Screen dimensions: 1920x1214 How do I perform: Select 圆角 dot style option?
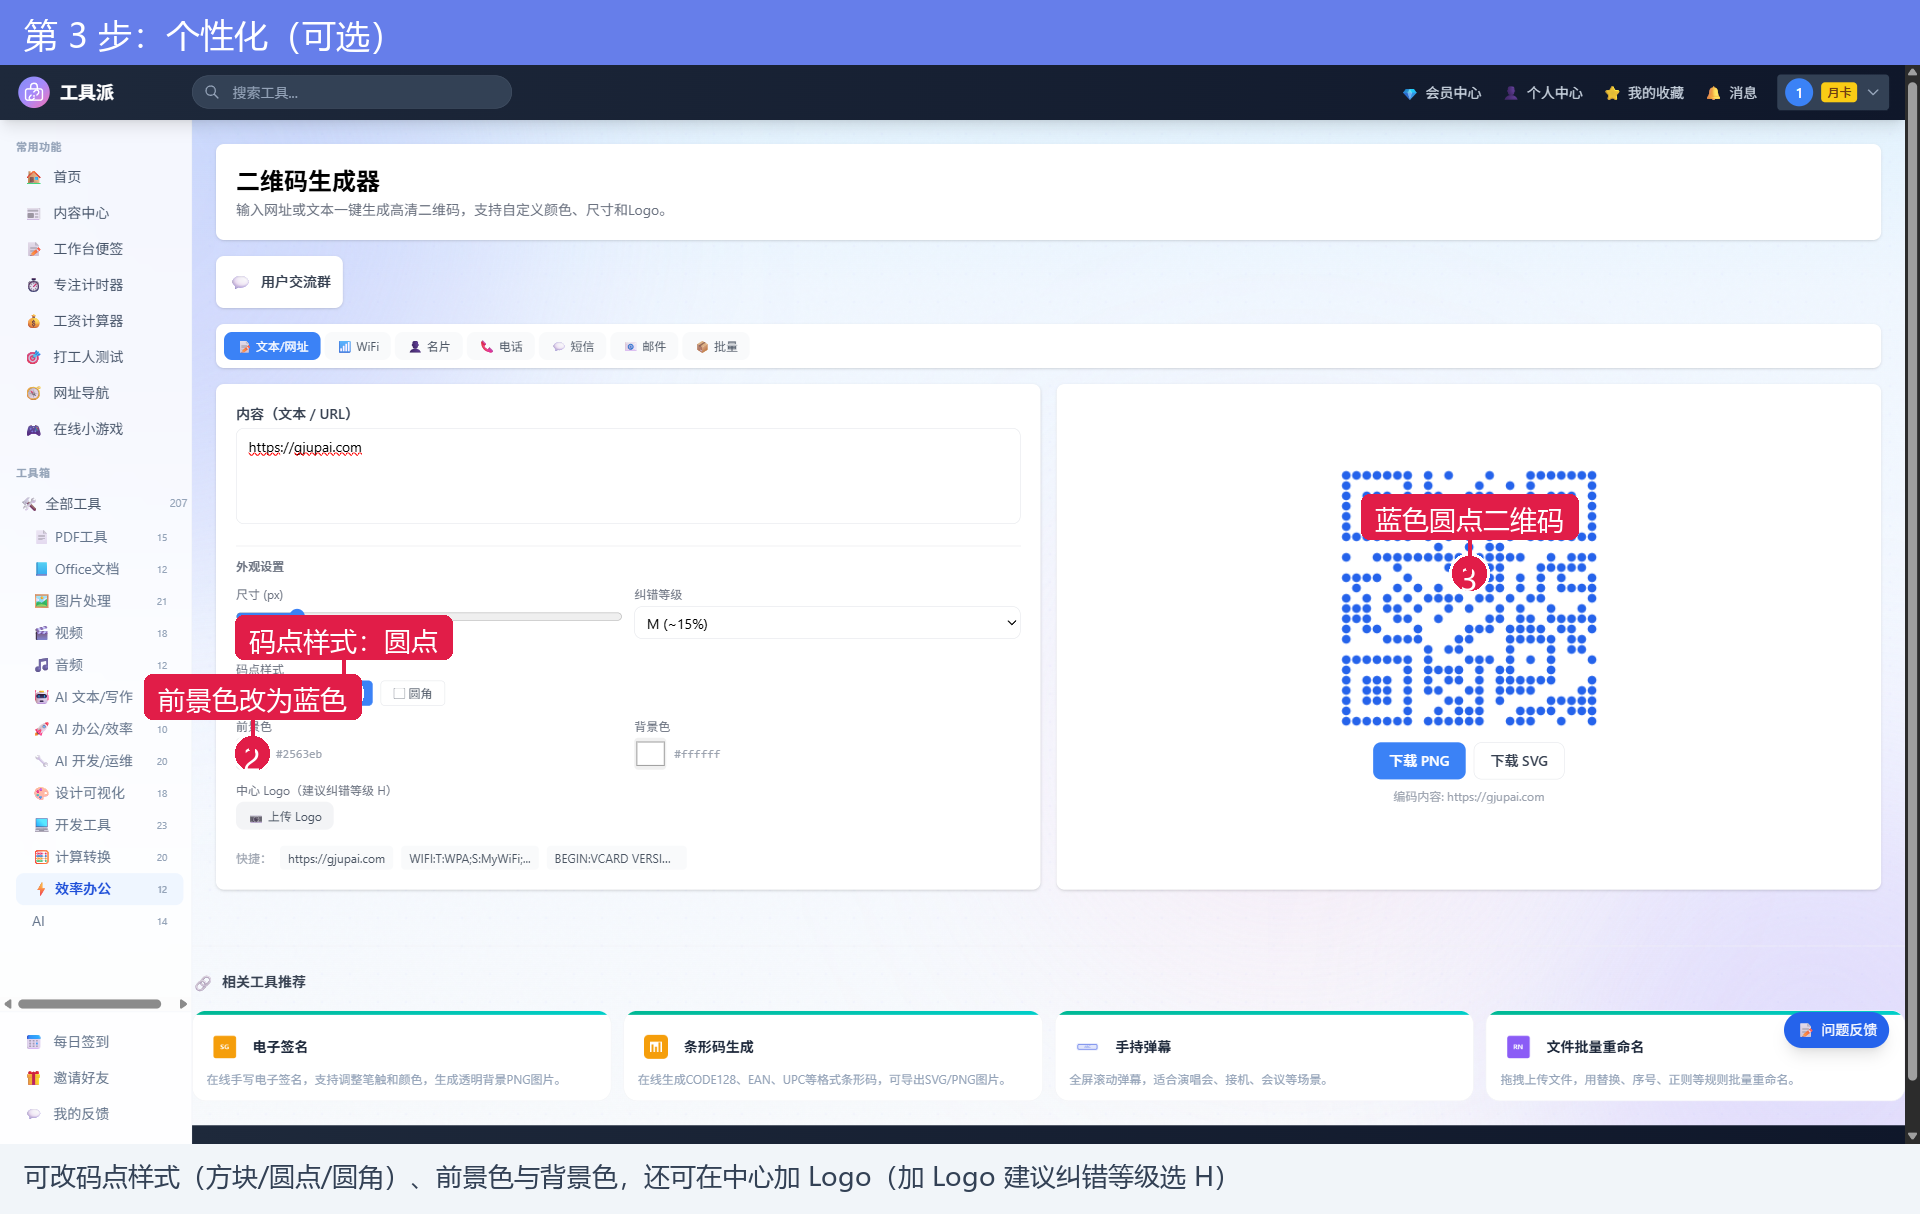coord(413,693)
